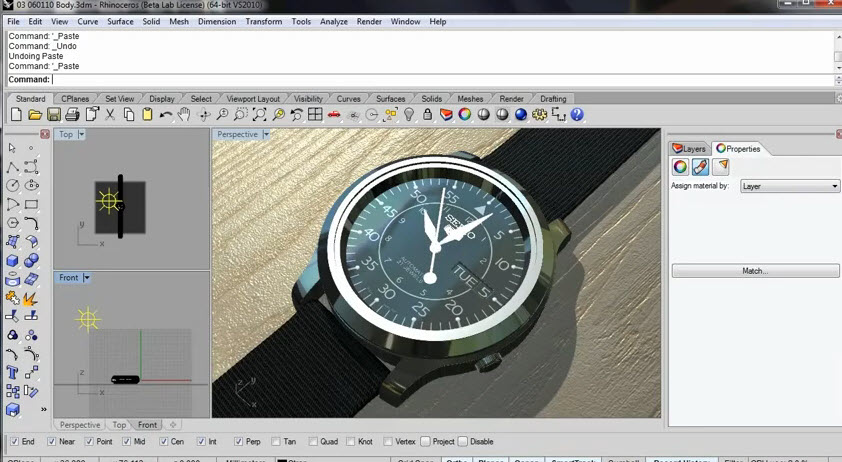Switch to the Drafting toolbar tab

click(x=553, y=99)
